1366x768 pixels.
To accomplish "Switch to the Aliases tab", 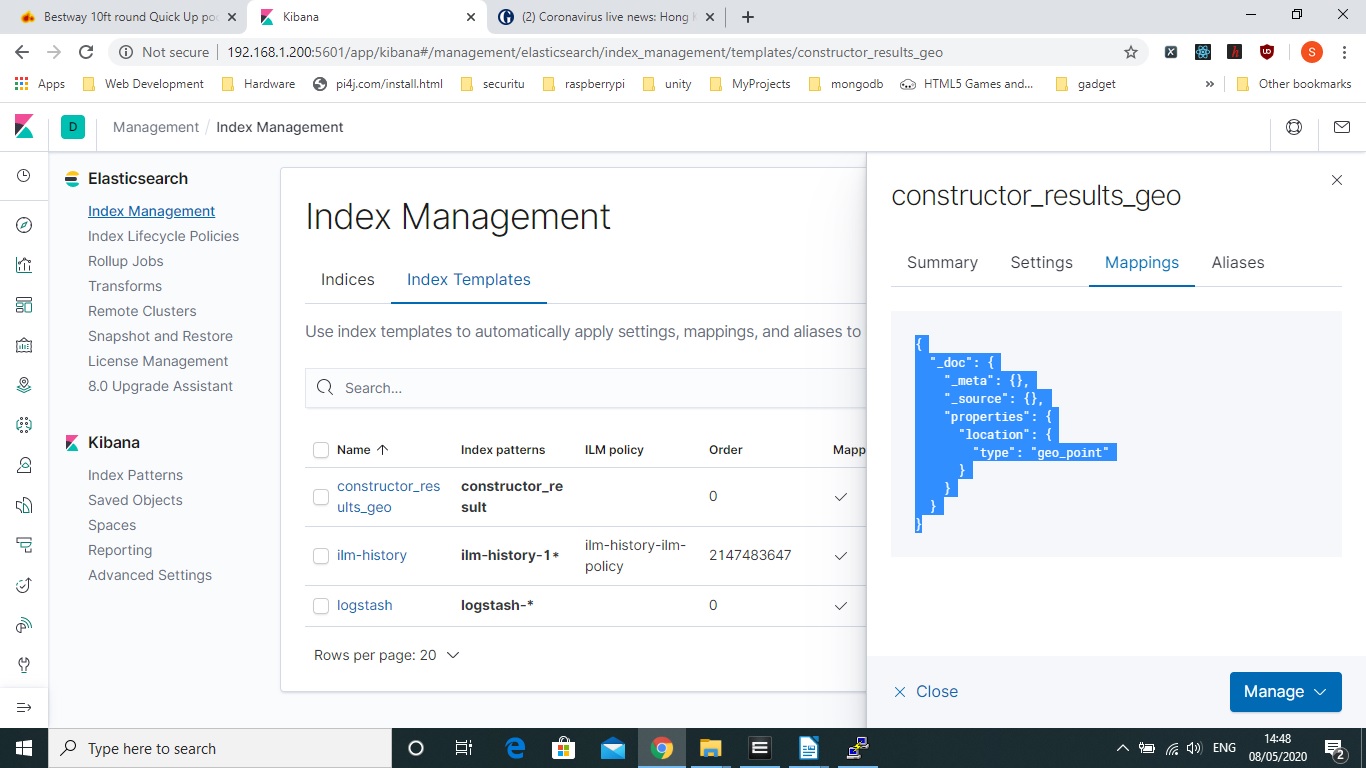I will (x=1238, y=262).
